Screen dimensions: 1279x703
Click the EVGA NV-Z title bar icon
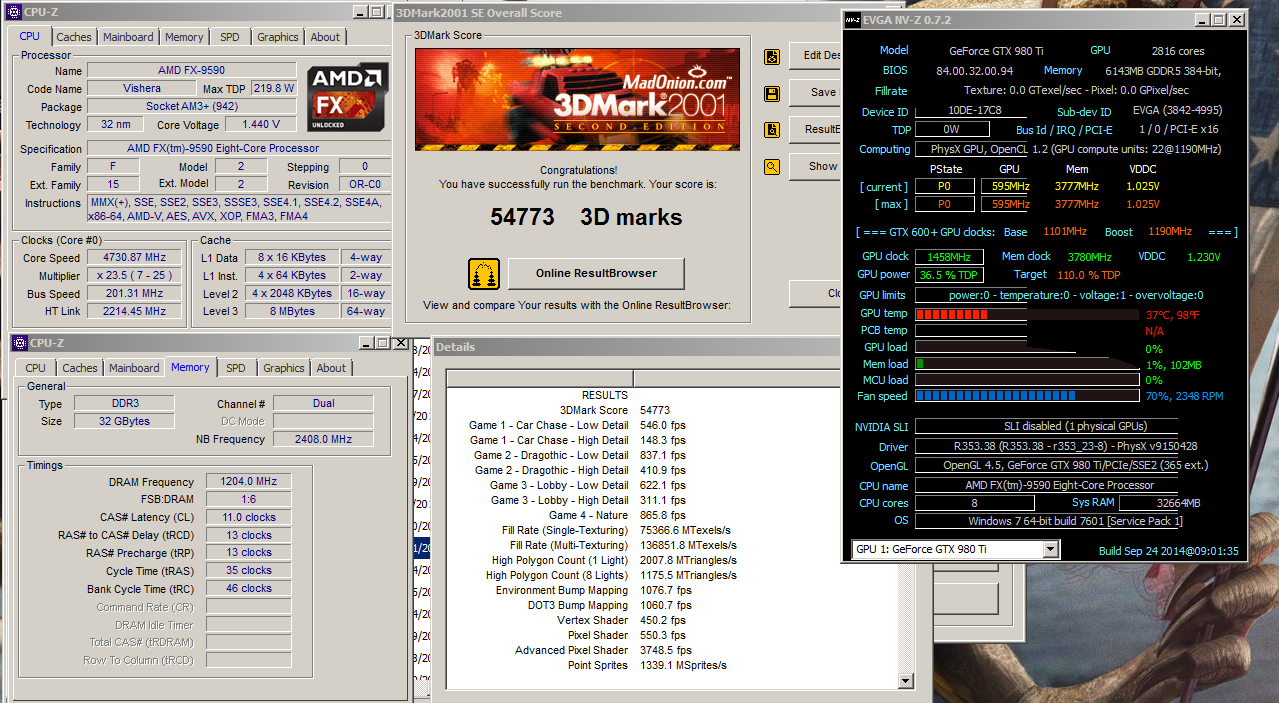[853, 20]
